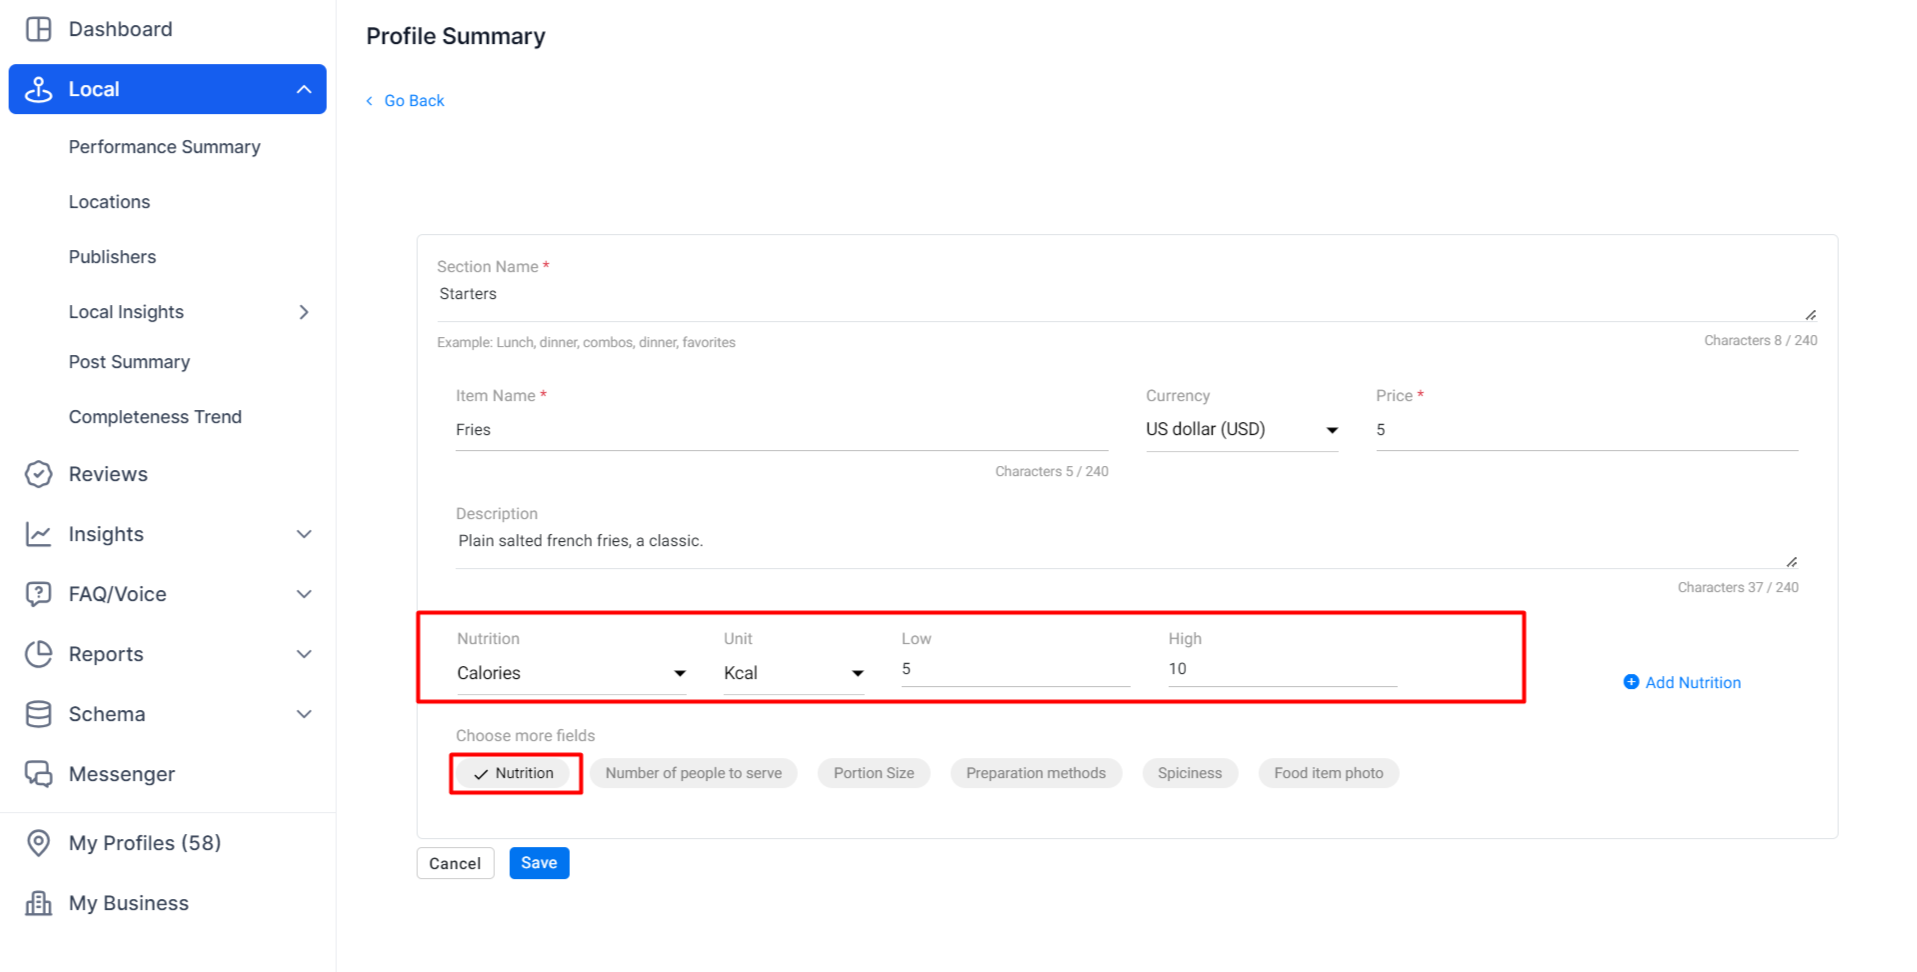Viewport: 1917px width, 972px height.
Task: Collapse the Local menu chevron
Action: click(304, 89)
